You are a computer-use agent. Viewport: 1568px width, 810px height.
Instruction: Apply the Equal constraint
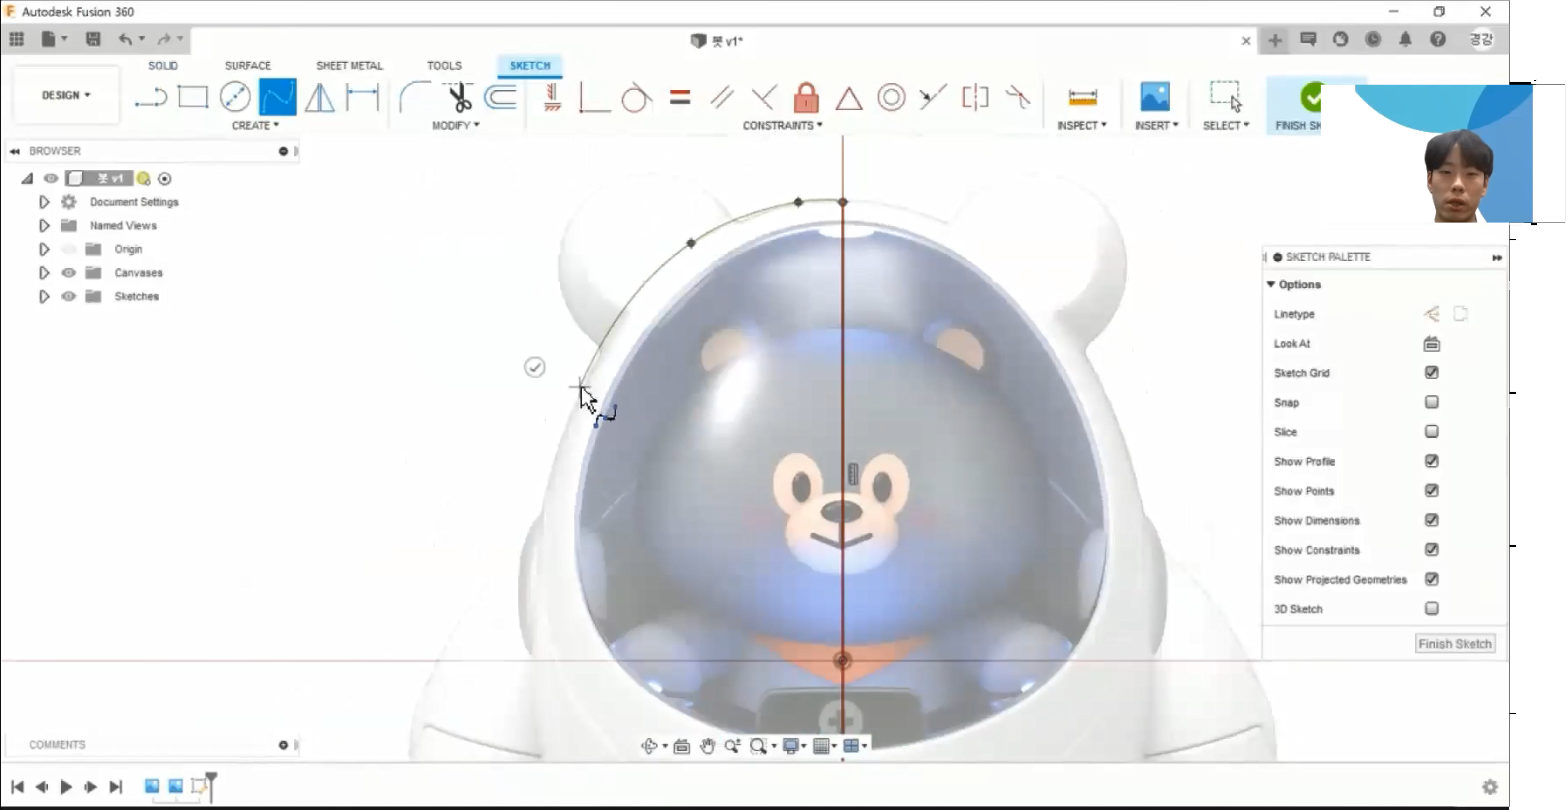(x=680, y=97)
